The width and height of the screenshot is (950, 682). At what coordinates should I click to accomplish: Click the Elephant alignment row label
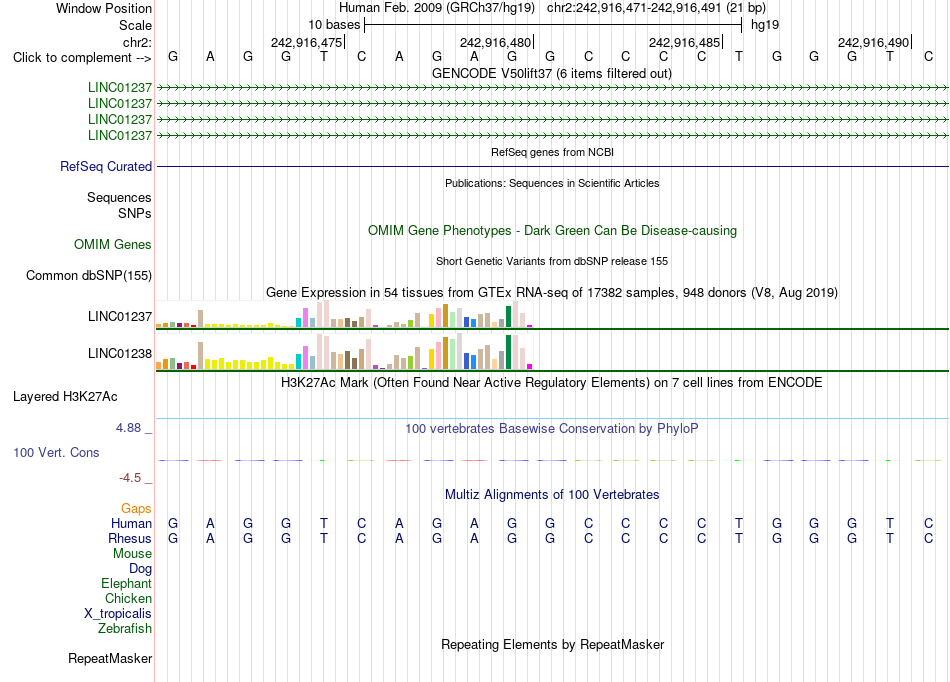pos(127,583)
